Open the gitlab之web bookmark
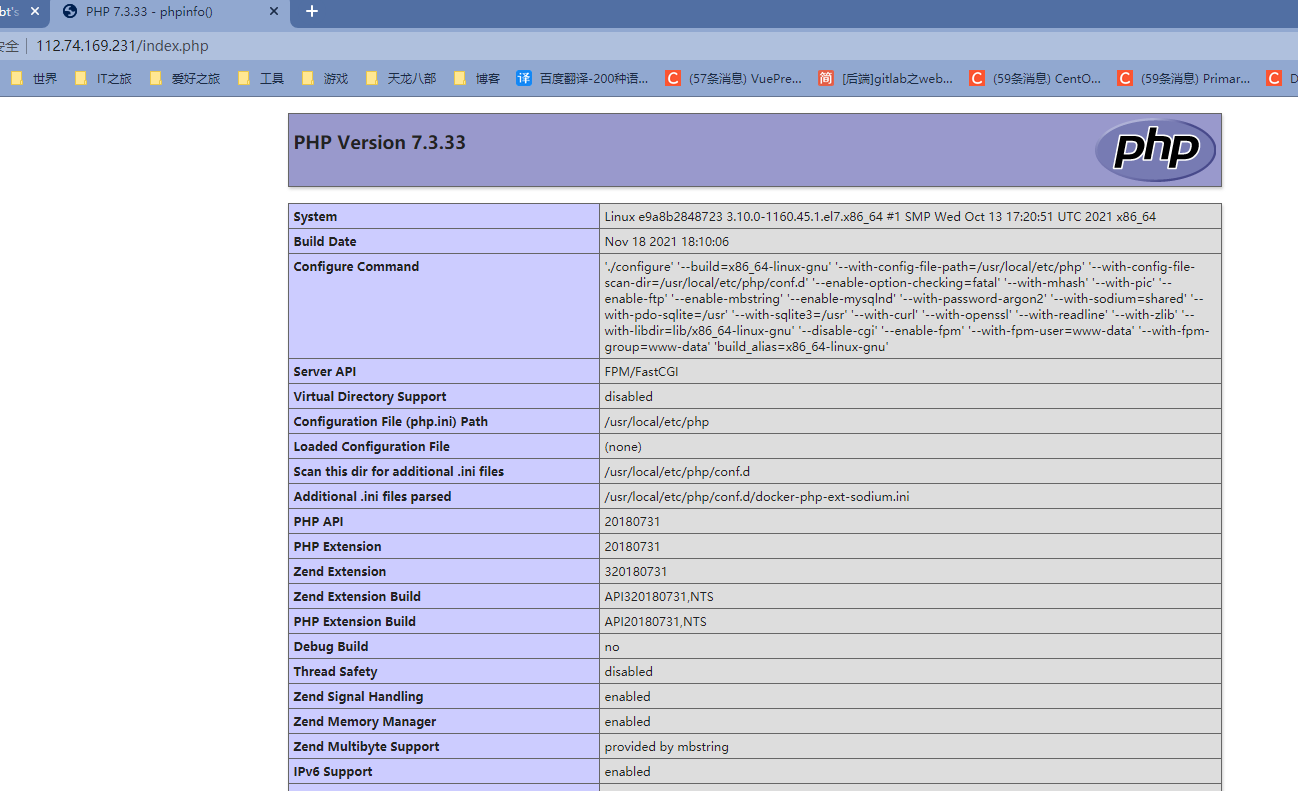Screen dimensions: 1298x791 pyautogui.click(x=886, y=78)
